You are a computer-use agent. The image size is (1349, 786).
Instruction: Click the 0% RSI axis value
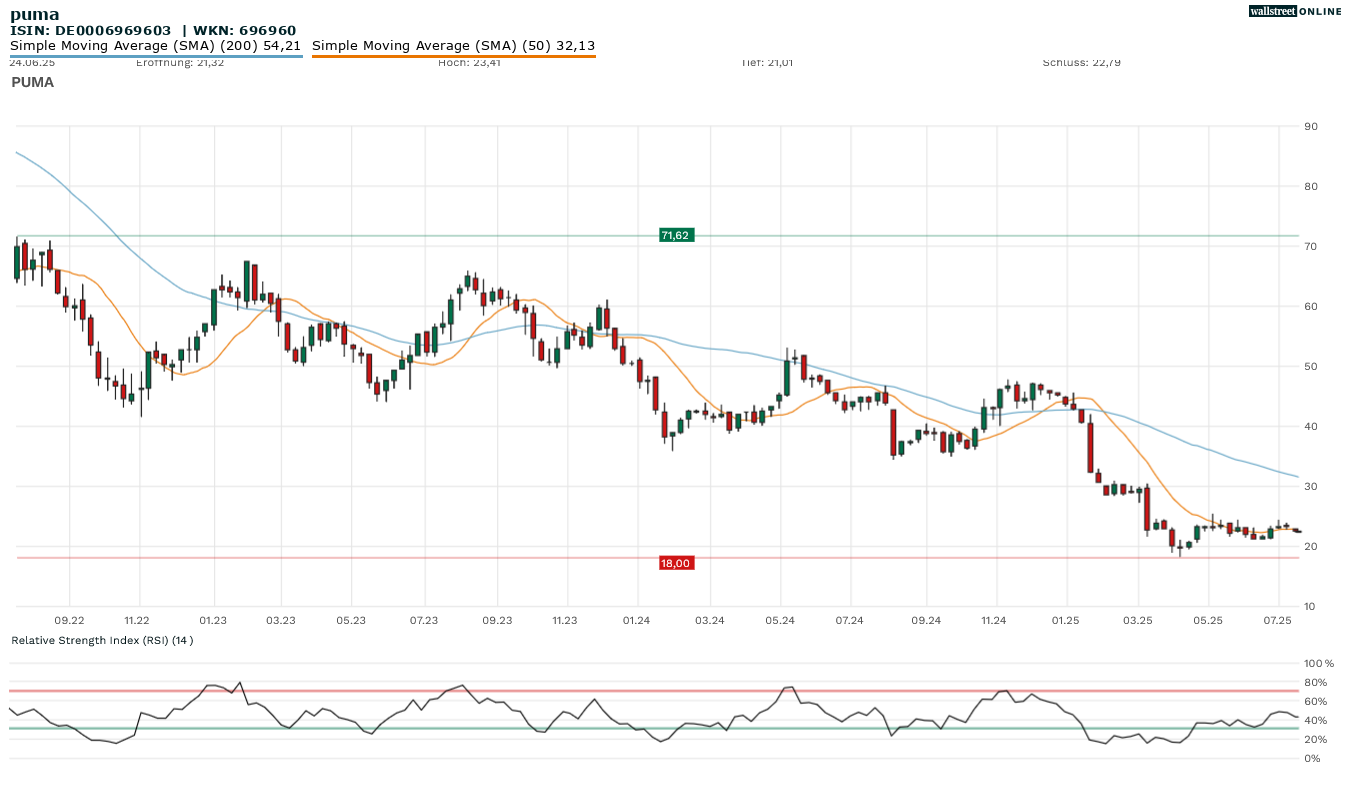[1313, 758]
